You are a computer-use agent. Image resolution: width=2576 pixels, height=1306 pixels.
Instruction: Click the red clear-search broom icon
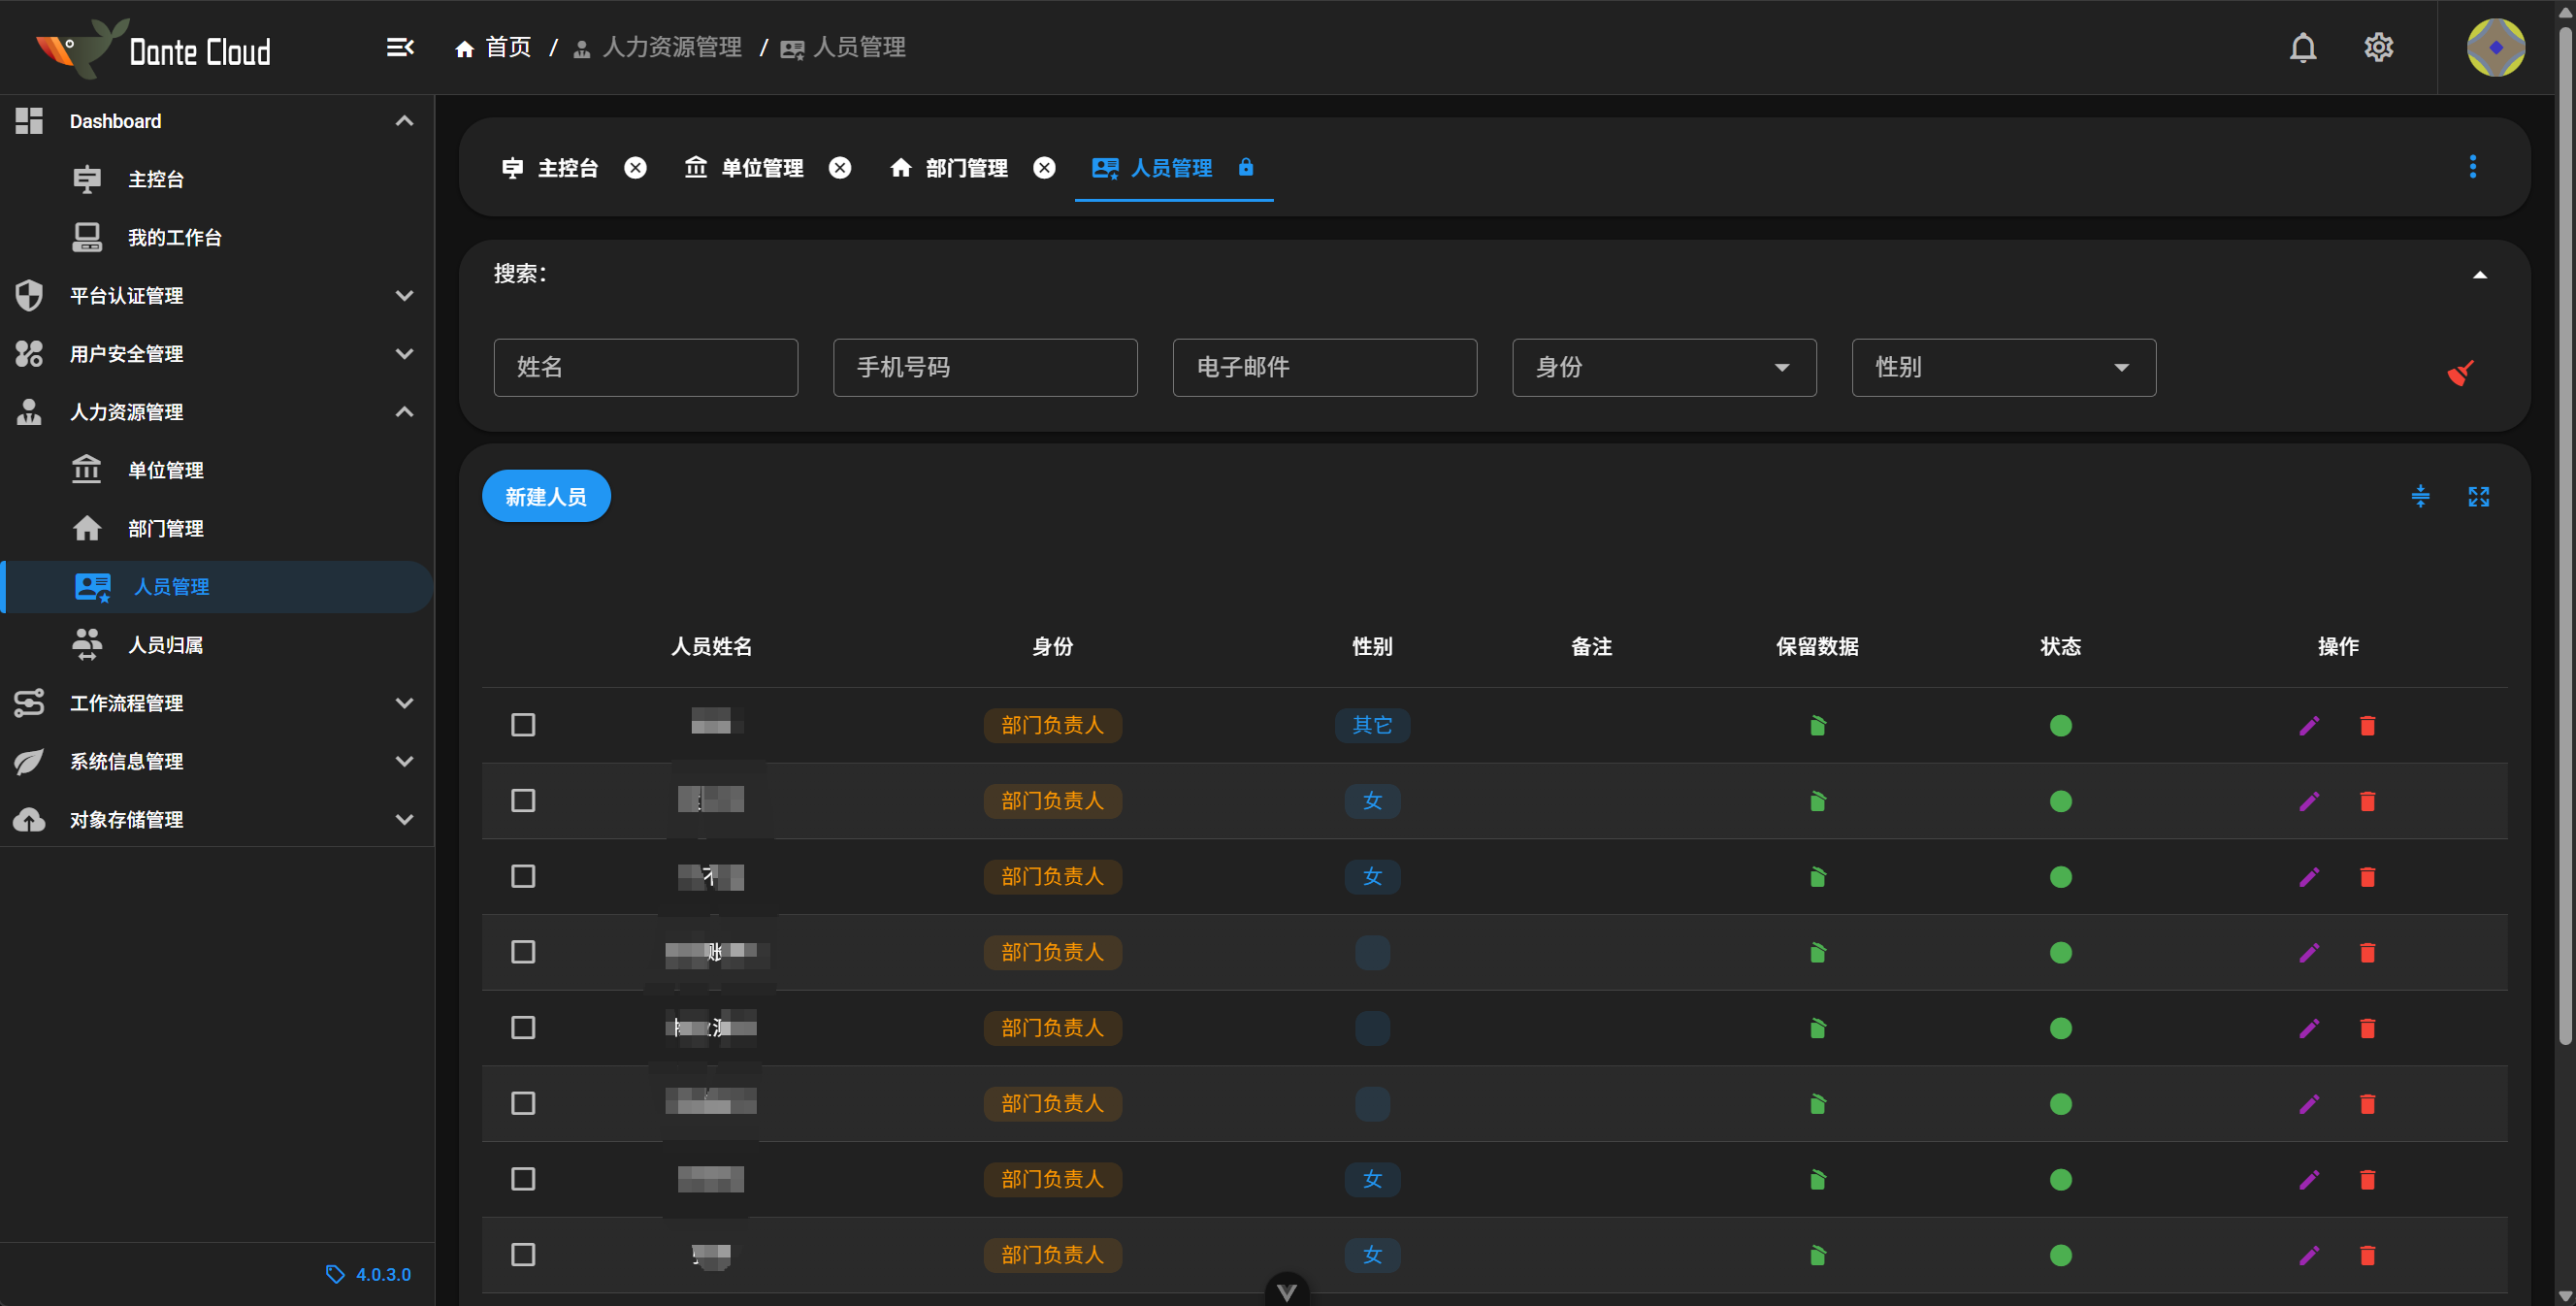[x=2460, y=372]
